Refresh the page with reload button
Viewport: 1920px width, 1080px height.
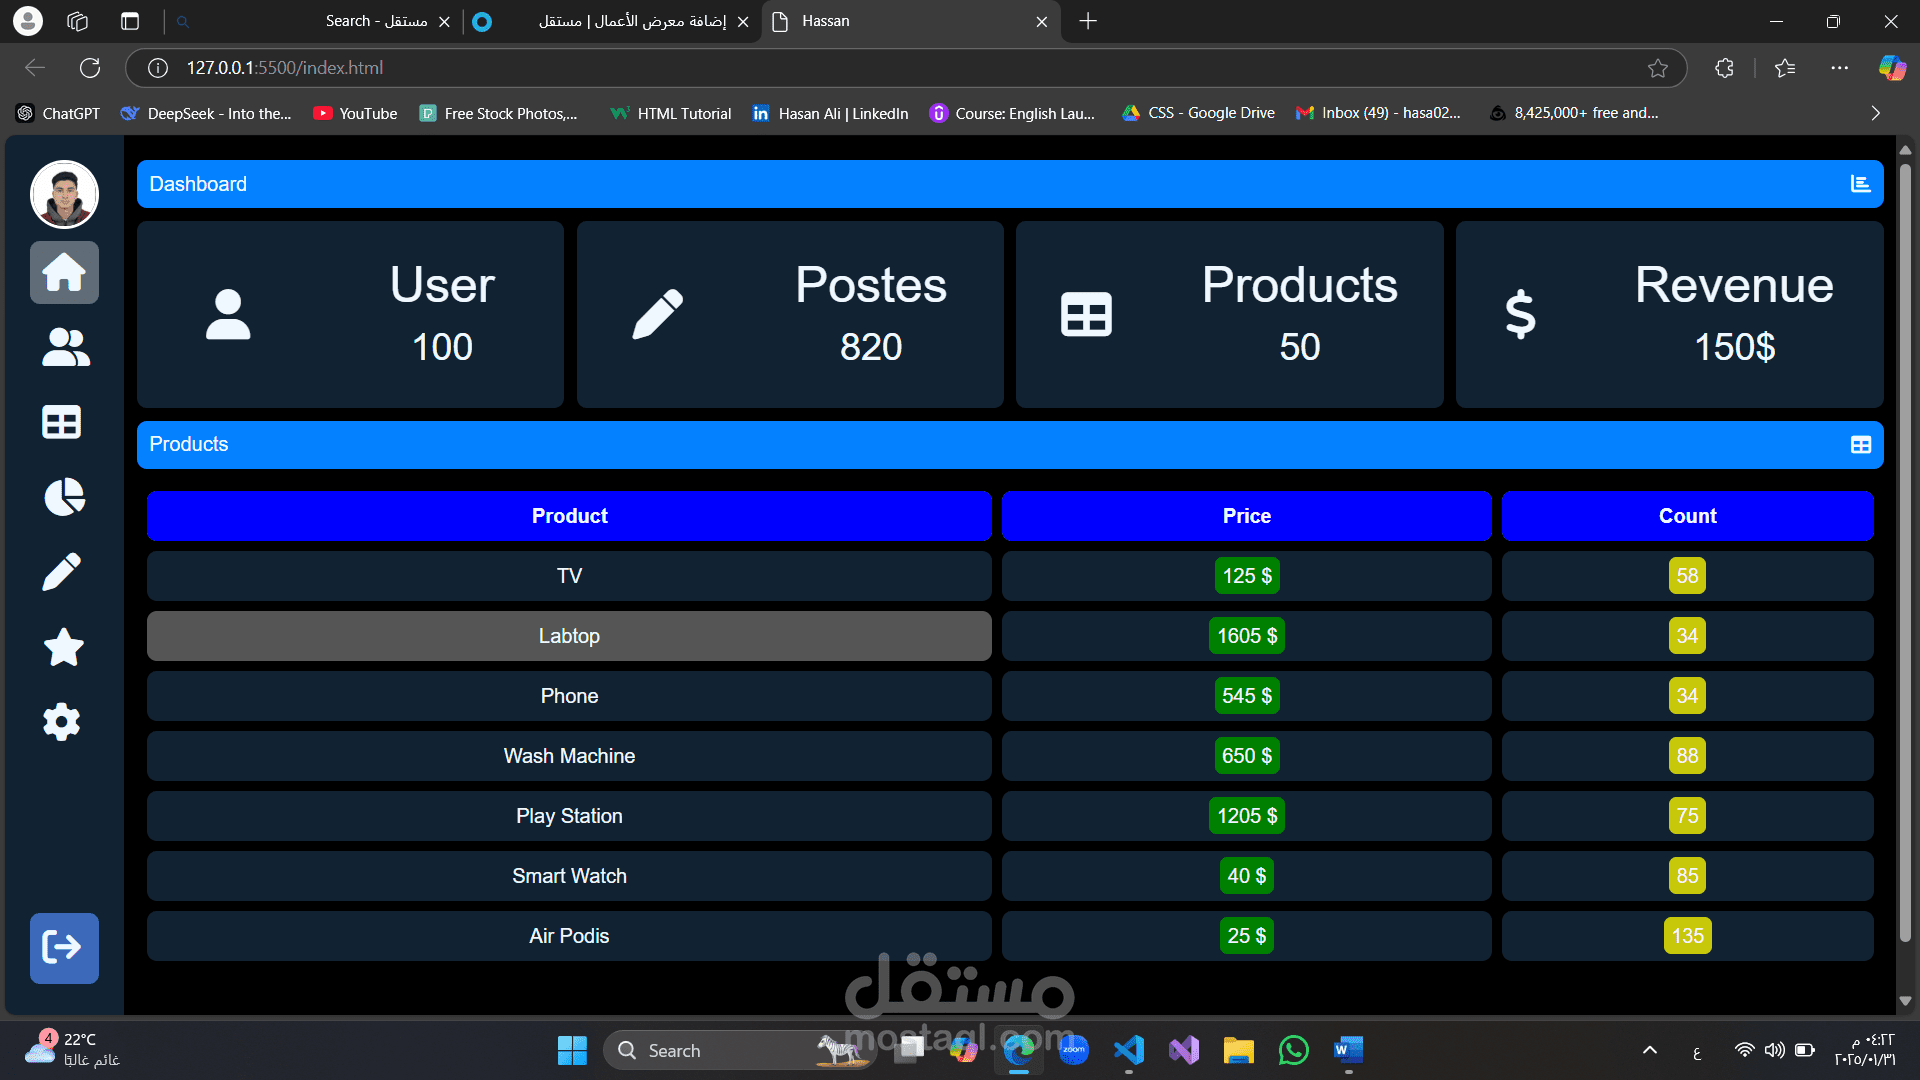pyautogui.click(x=90, y=68)
